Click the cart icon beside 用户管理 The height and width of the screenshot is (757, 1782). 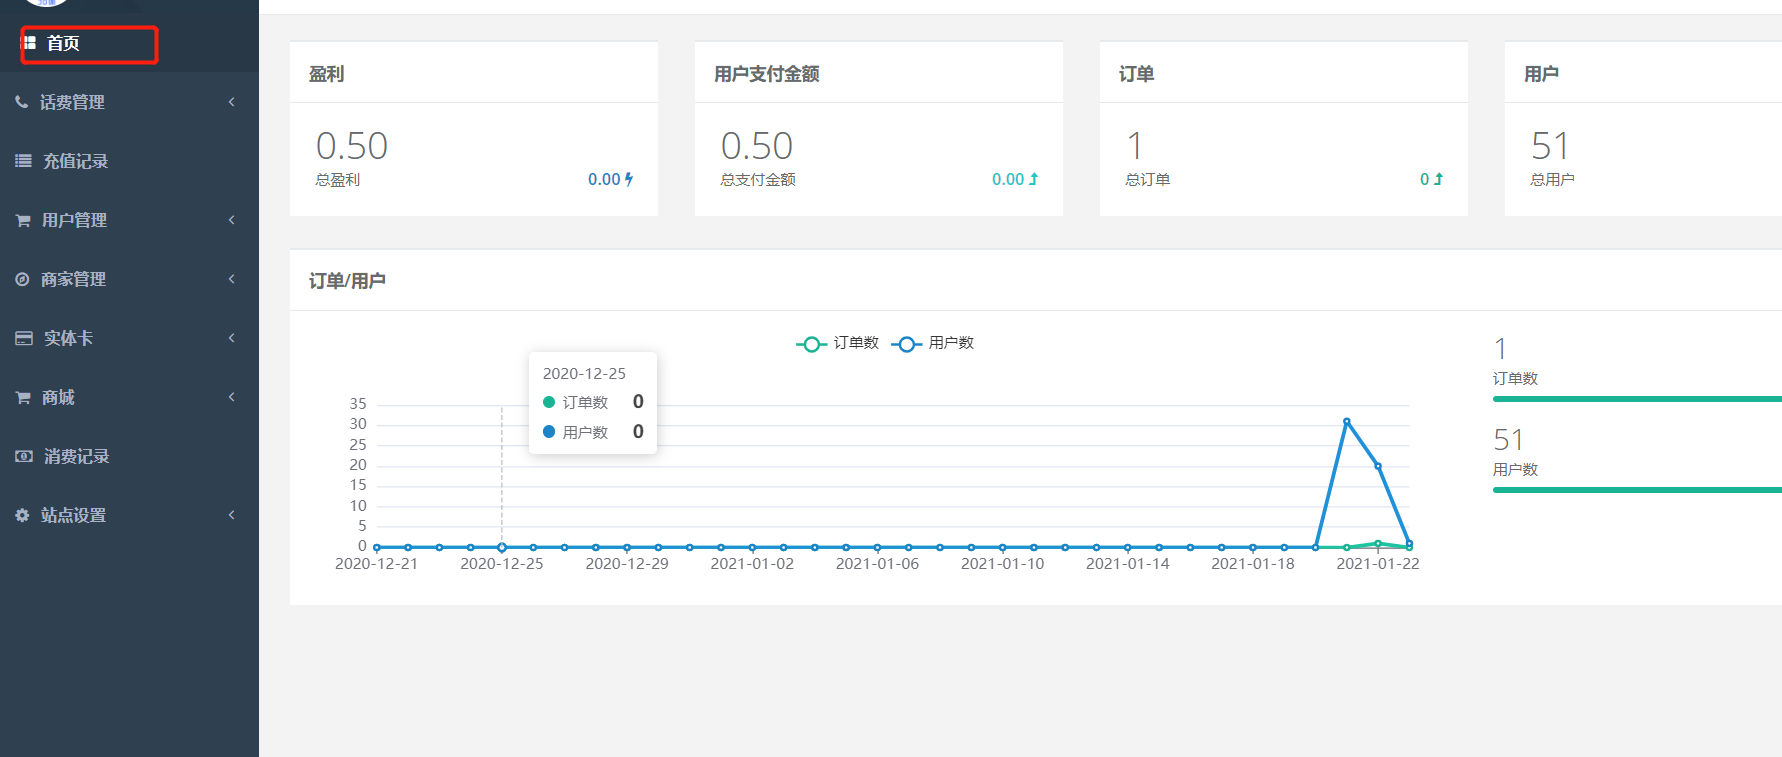[23, 220]
